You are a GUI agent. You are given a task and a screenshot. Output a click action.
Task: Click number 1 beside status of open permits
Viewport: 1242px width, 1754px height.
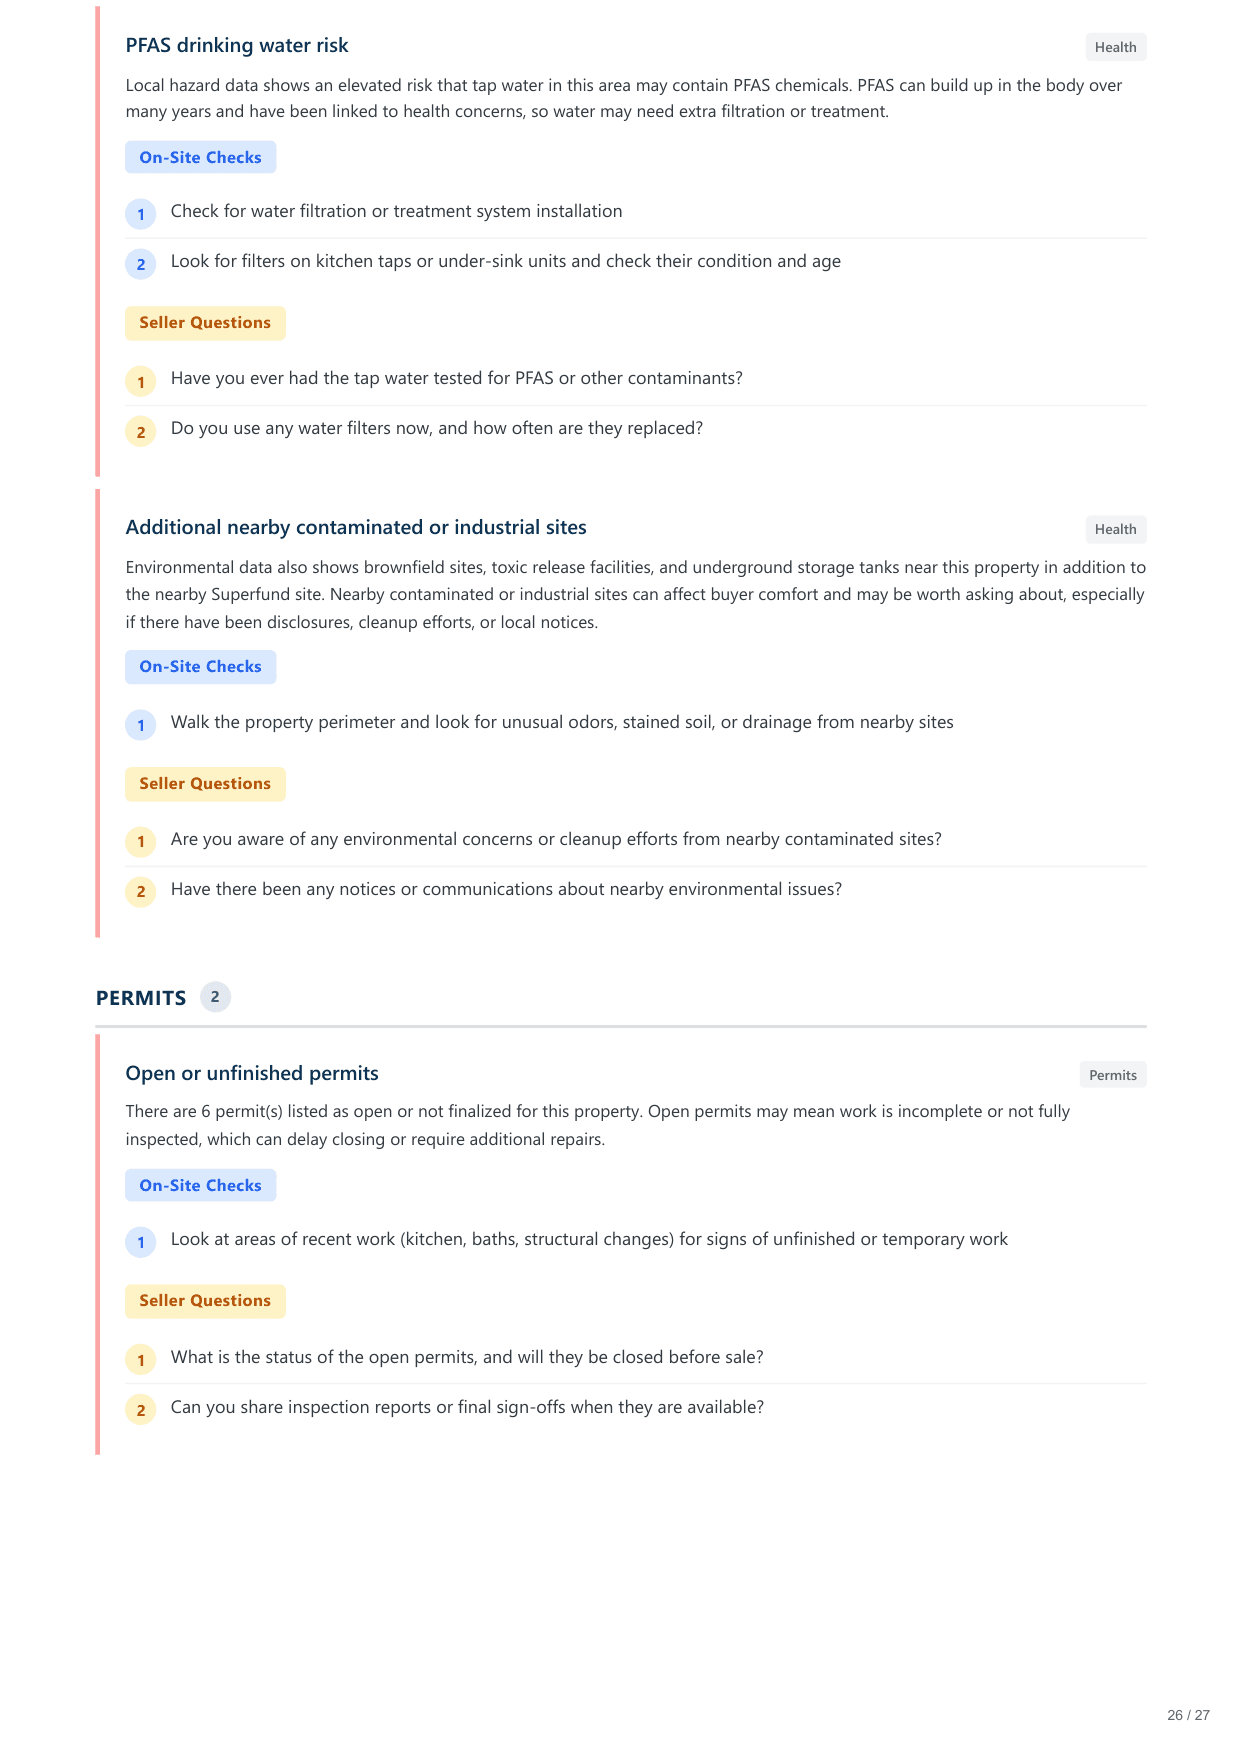coord(141,1360)
